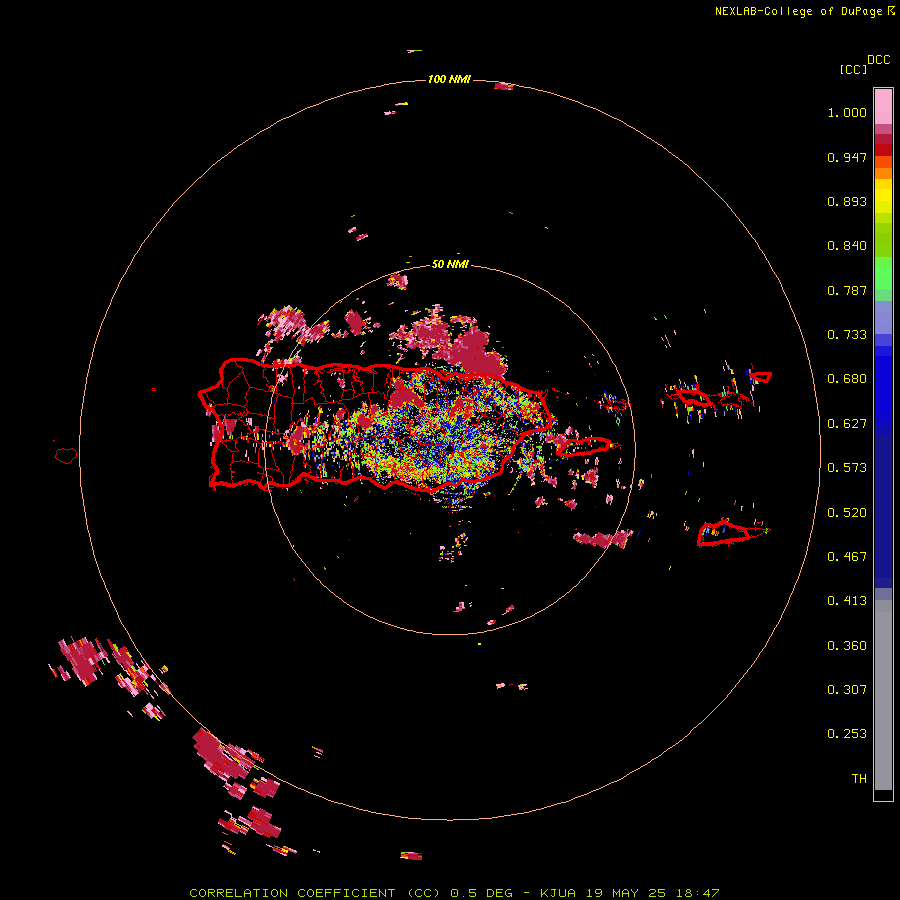Click the 0.520 scale value
This screenshot has height=900, width=900.
(847, 513)
